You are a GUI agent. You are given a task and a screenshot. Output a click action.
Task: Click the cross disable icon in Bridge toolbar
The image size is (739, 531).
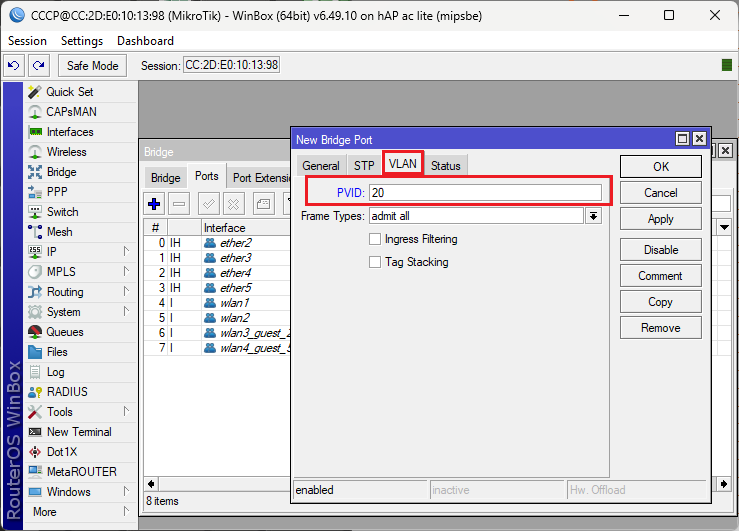(233, 204)
